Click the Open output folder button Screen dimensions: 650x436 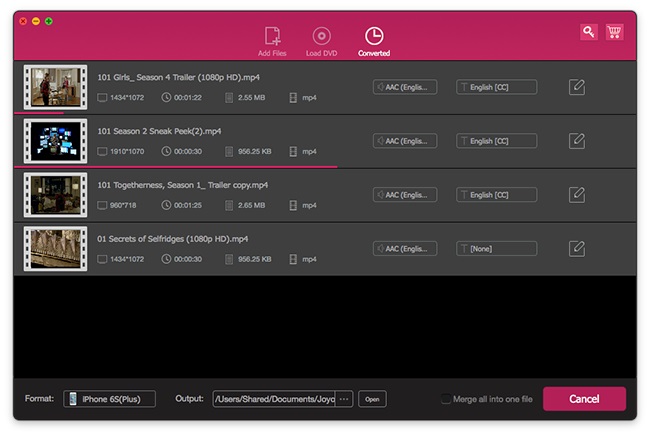(x=372, y=399)
